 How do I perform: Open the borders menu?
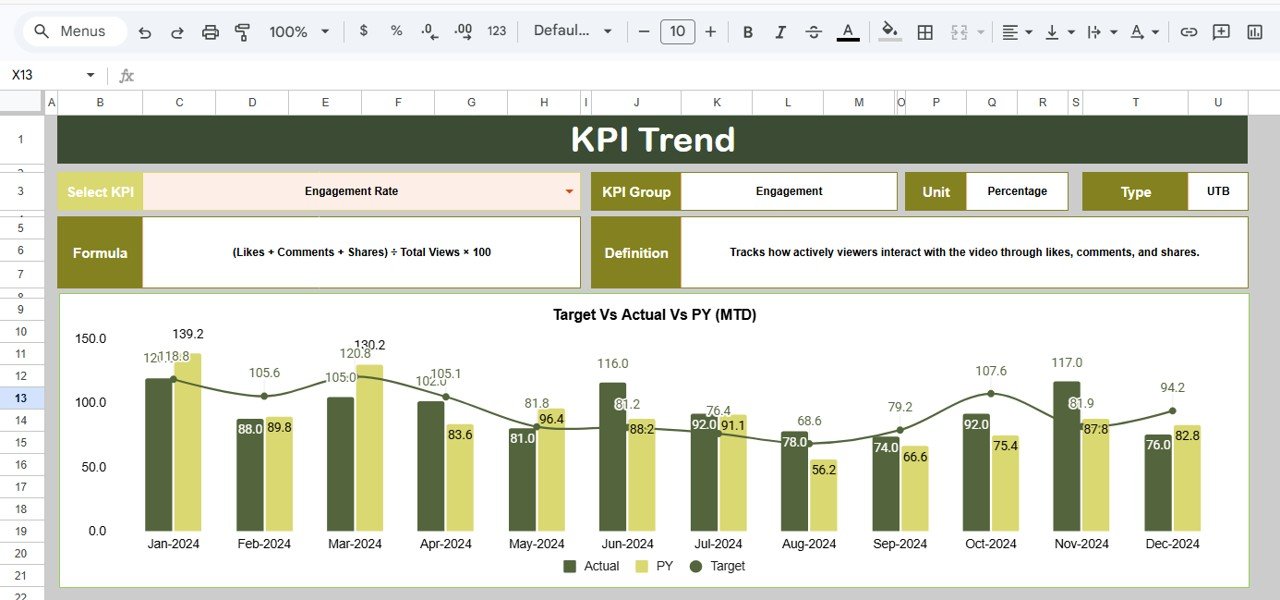pos(925,31)
